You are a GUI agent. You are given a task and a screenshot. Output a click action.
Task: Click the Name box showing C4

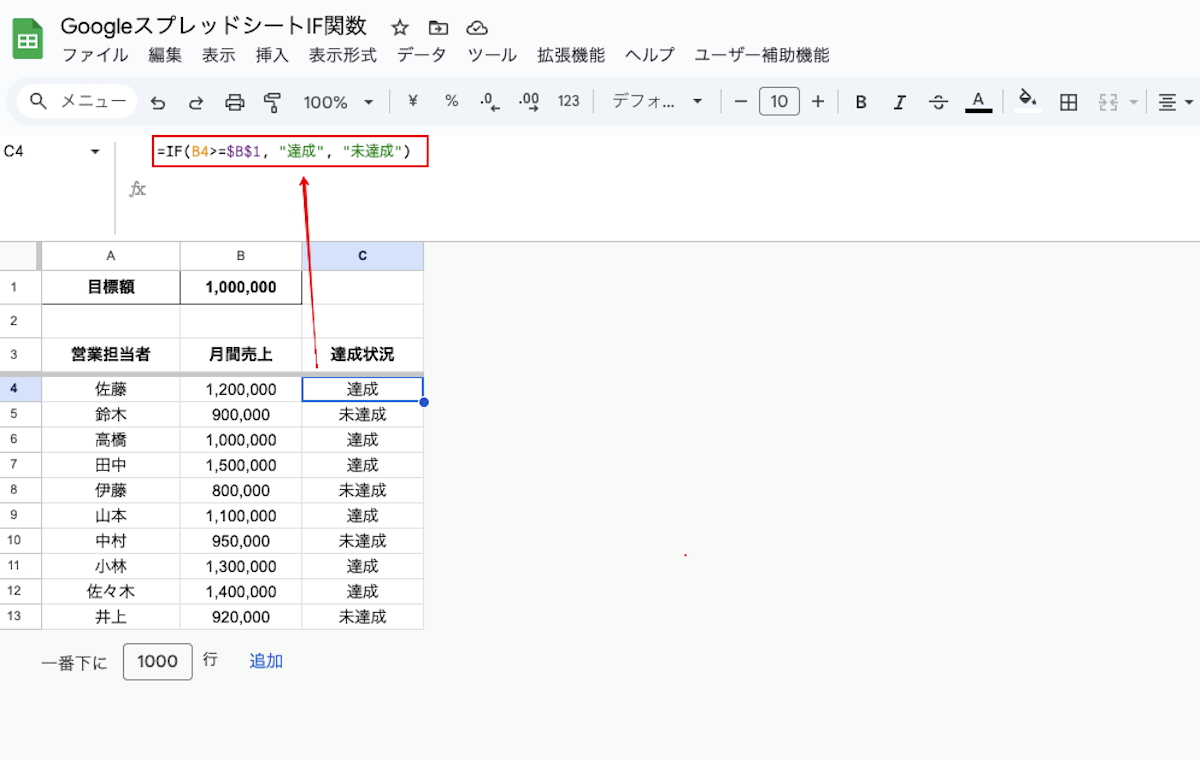pyautogui.click(x=45, y=151)
